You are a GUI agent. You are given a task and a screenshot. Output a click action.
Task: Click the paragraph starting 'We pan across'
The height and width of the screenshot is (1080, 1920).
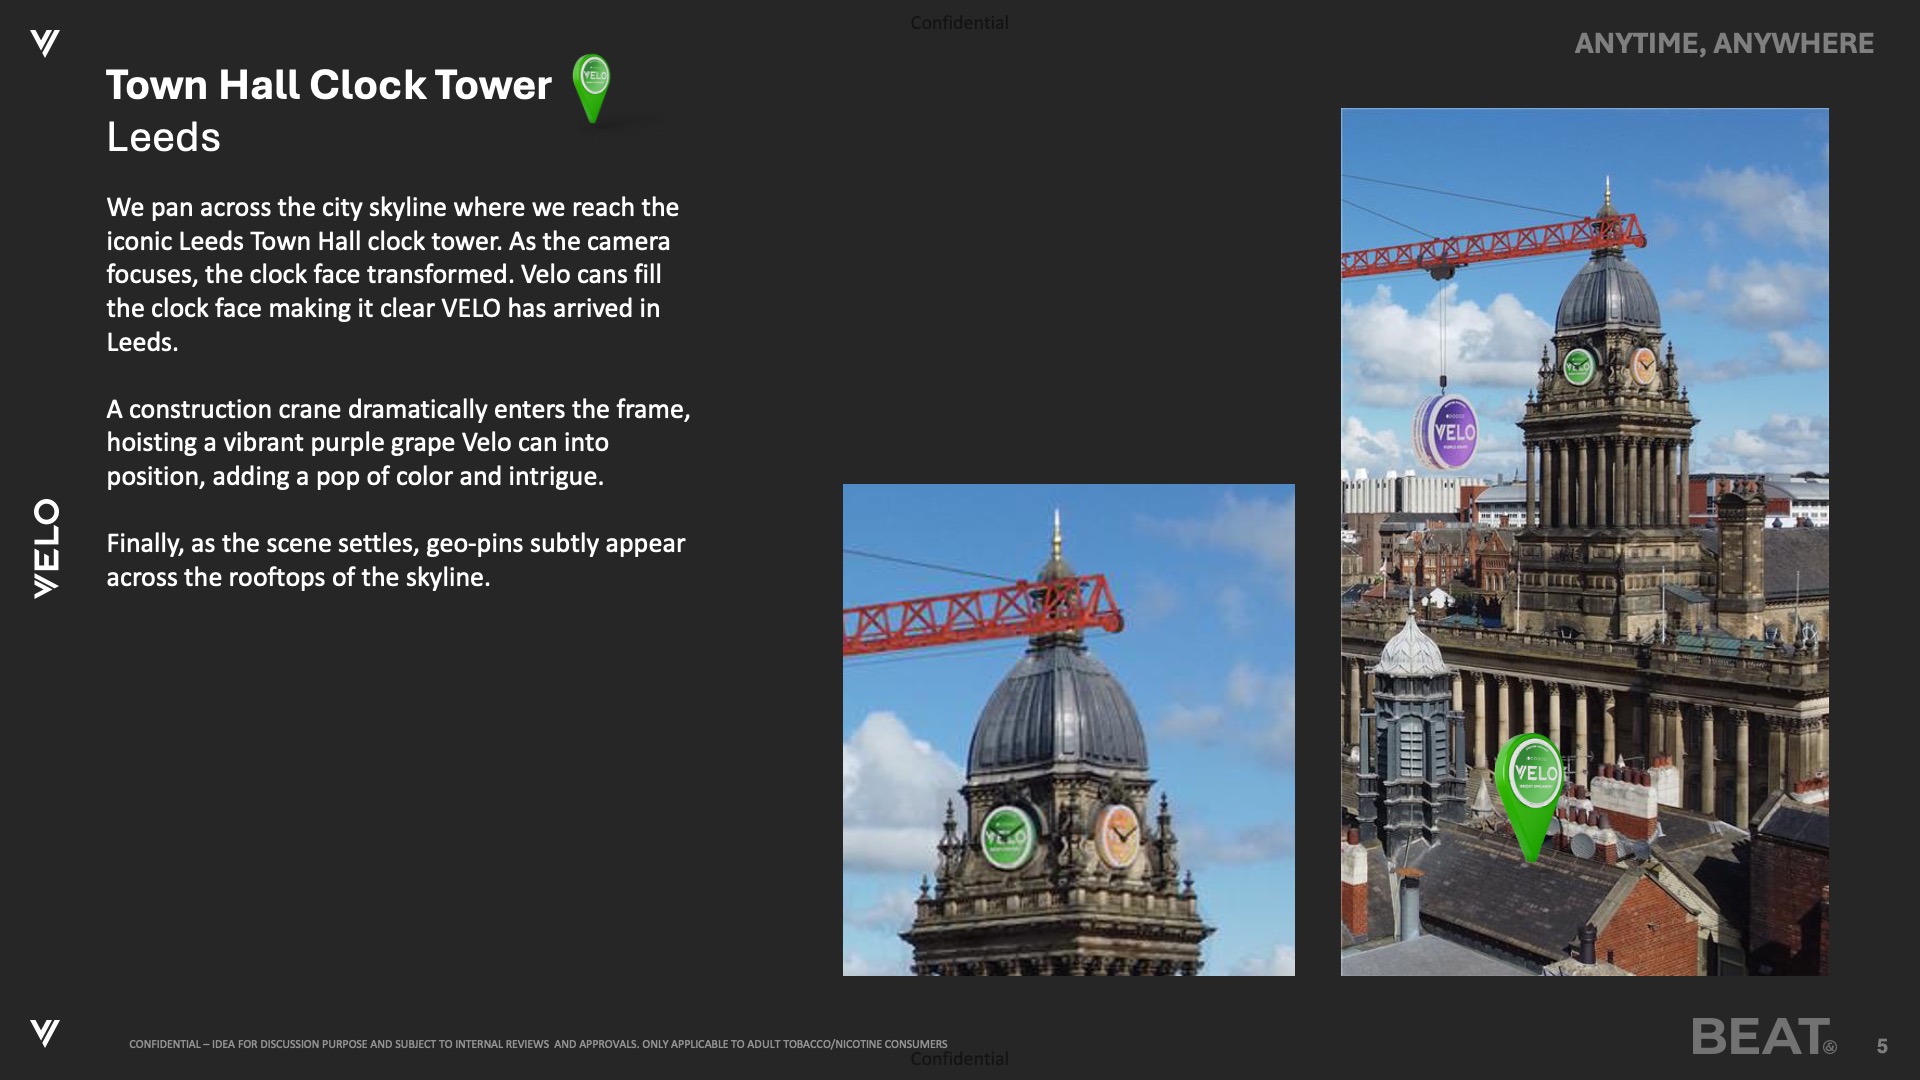pos(392,274)
